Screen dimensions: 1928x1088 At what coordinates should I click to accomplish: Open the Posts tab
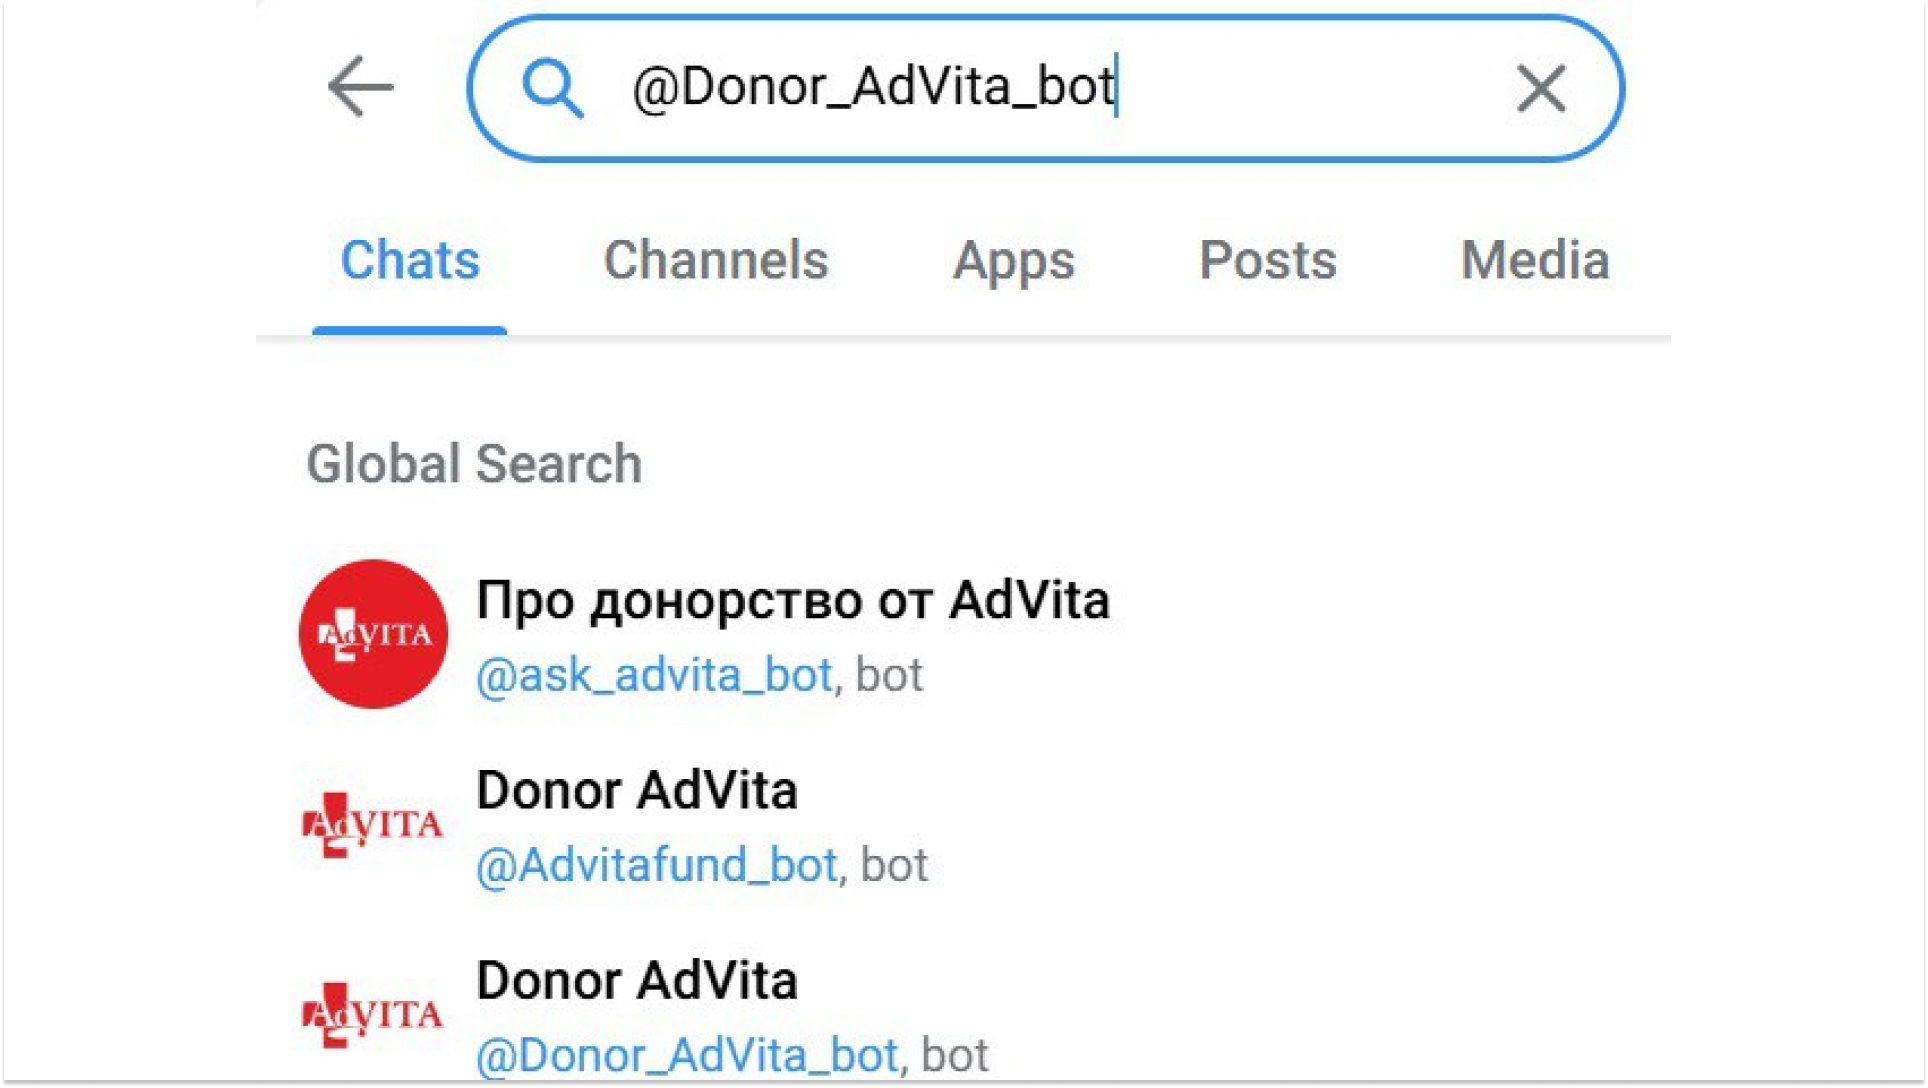[1268, 260]
